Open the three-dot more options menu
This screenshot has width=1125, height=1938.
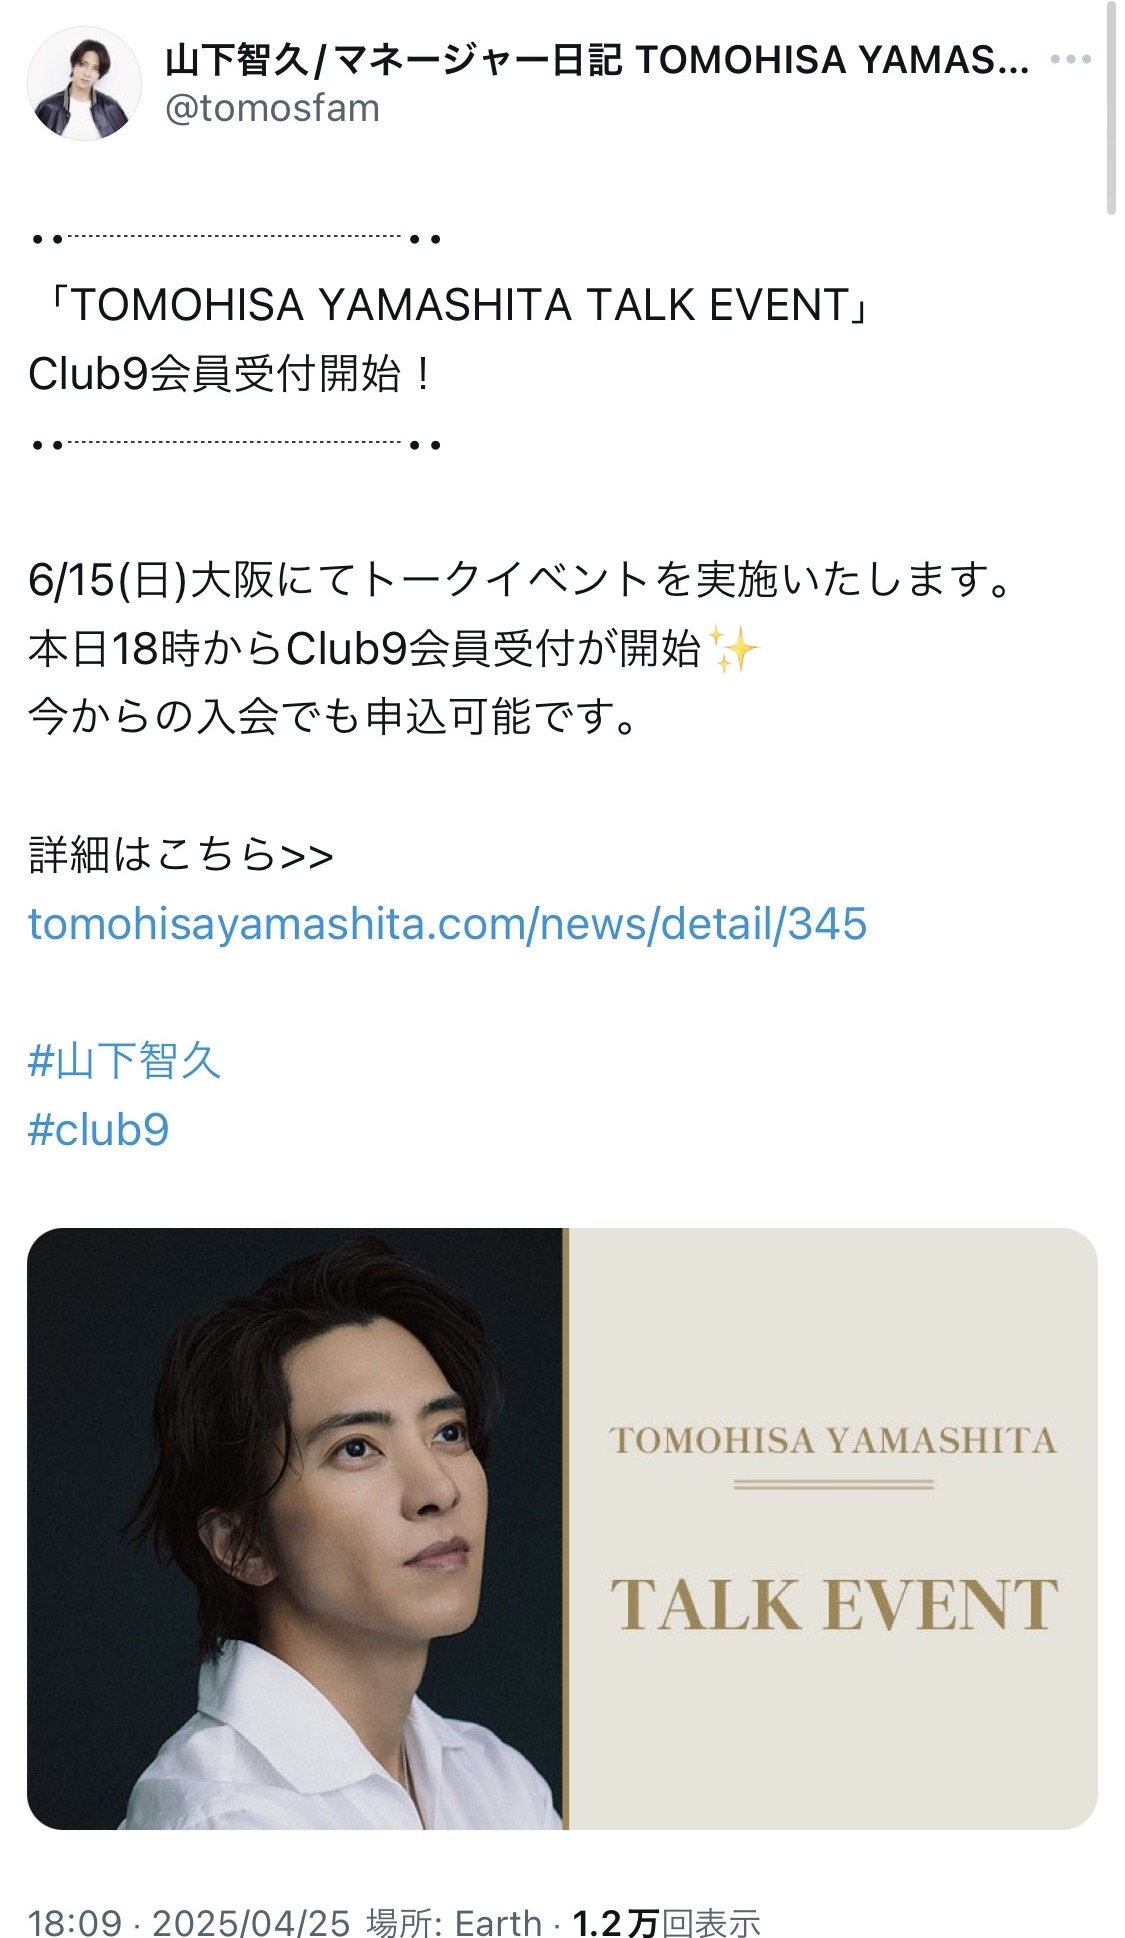(x=1070, y=60)
